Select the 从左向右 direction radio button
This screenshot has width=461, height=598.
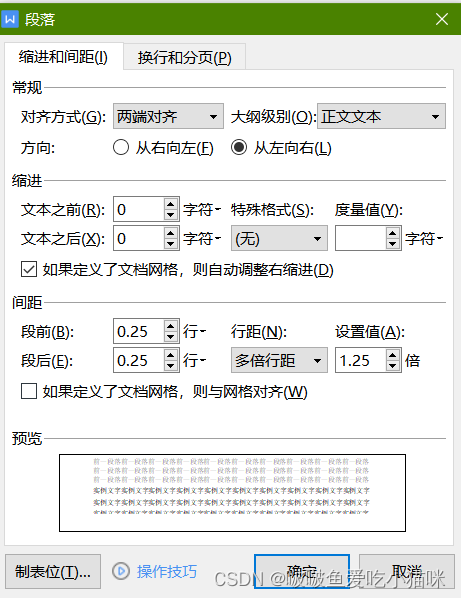pos(239,148)
